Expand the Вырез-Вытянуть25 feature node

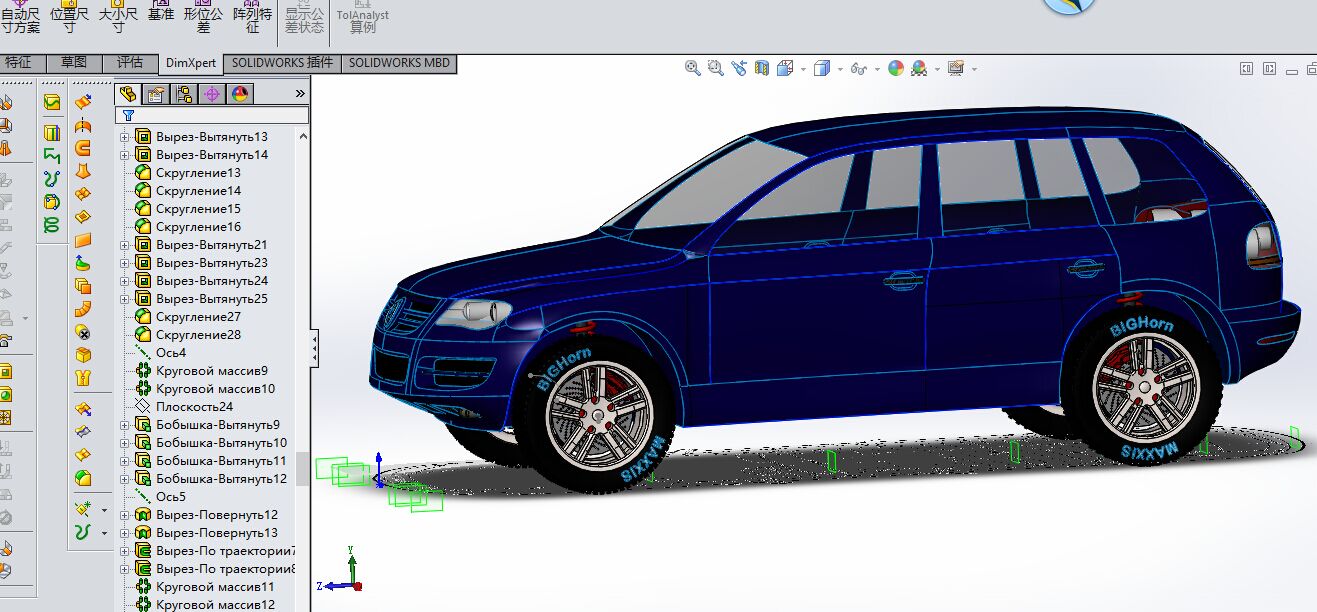pyautogui.click(x=125, y=299)
